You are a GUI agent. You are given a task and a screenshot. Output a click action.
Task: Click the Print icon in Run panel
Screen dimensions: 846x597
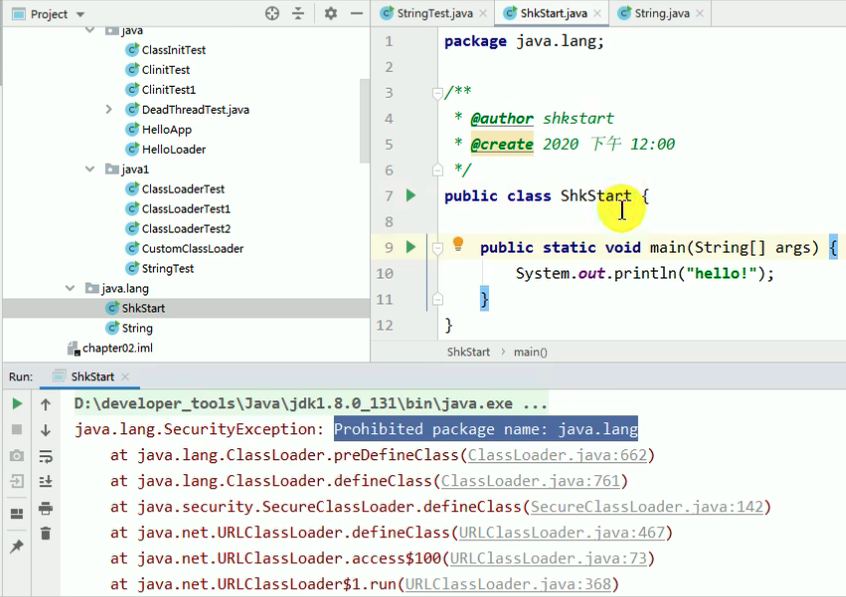[x=45, y=508]
